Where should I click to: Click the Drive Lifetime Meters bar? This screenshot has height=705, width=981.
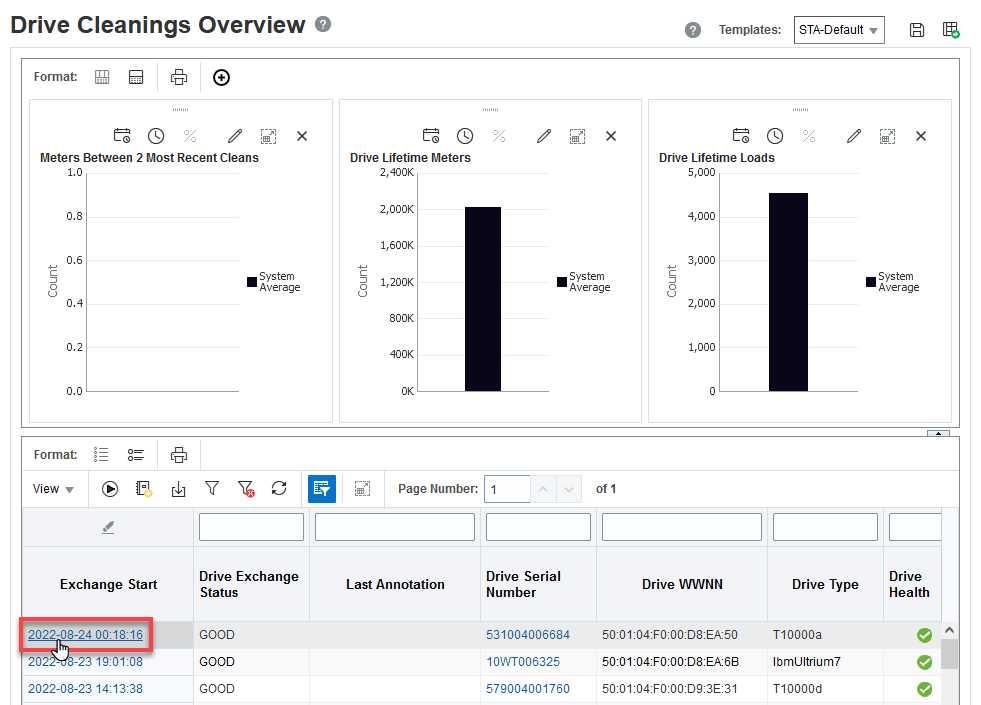pos(483,299)
